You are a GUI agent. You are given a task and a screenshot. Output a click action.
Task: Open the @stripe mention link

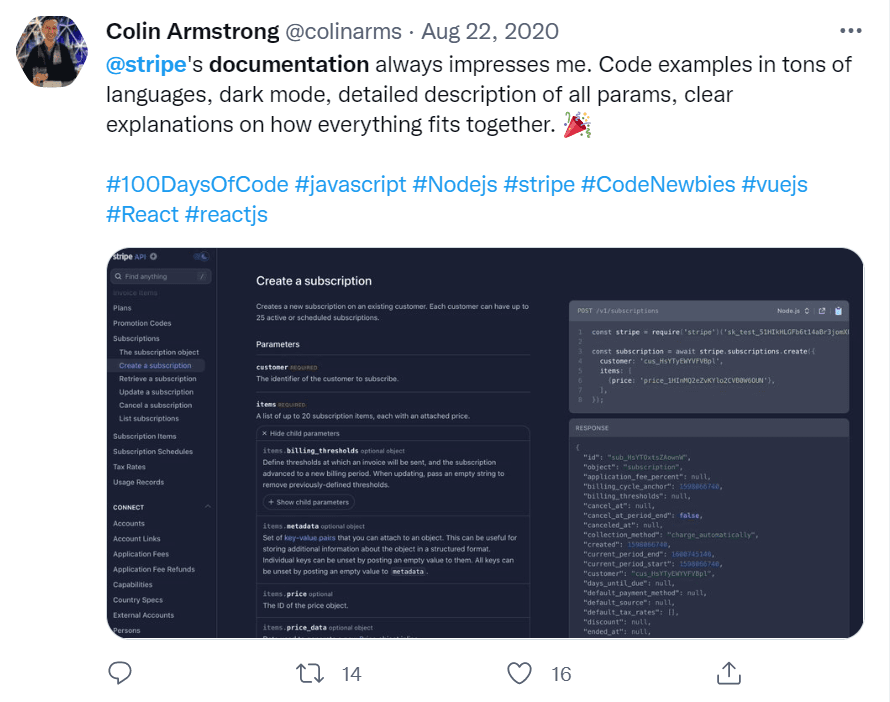click(146, 65)
